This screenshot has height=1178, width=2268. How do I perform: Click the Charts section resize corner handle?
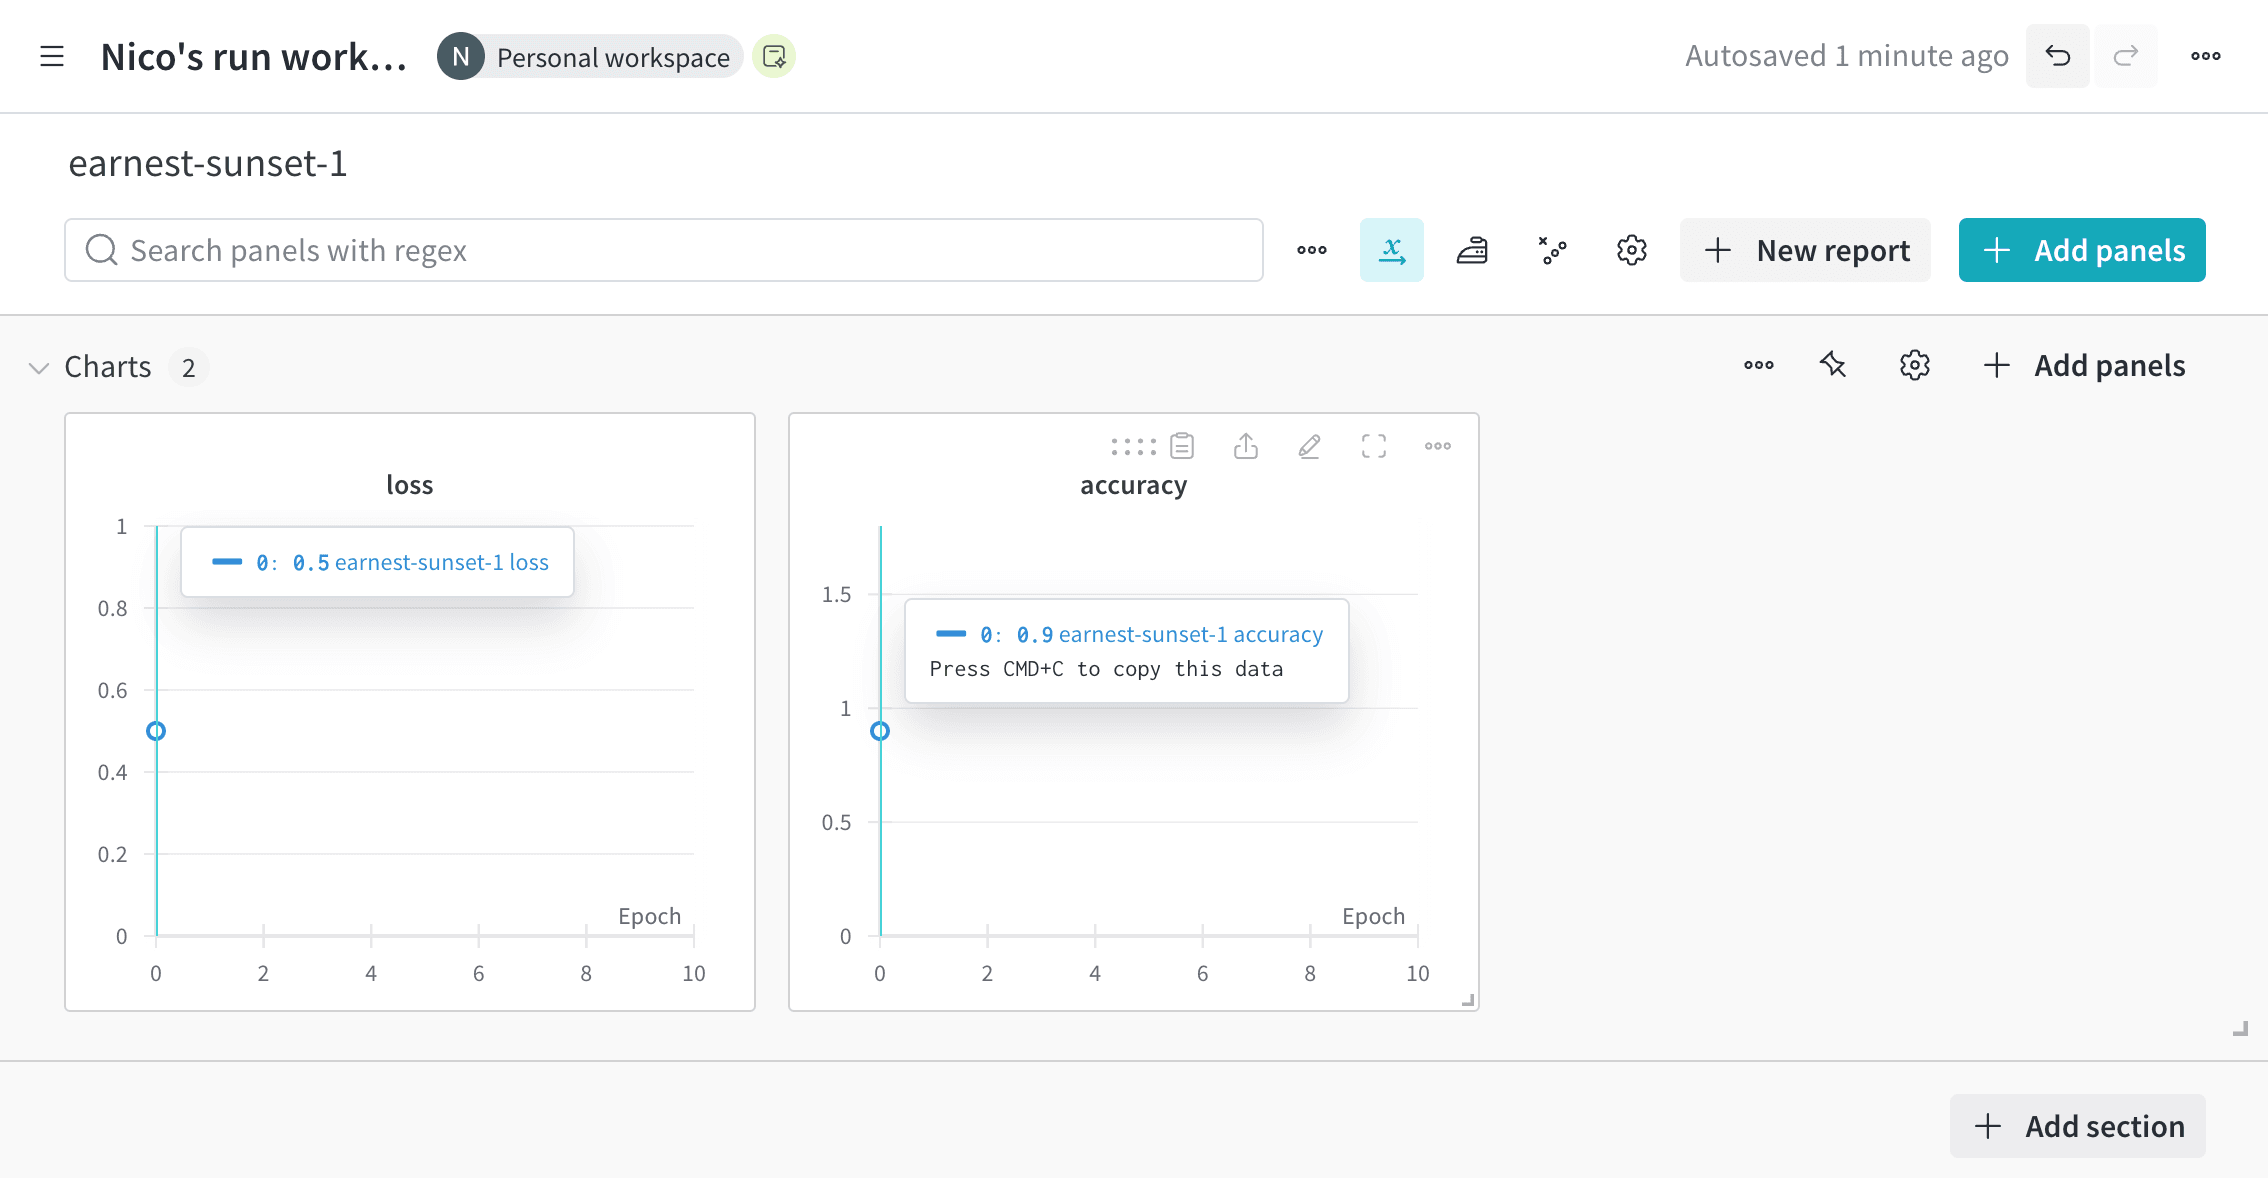point(2240,1028)
